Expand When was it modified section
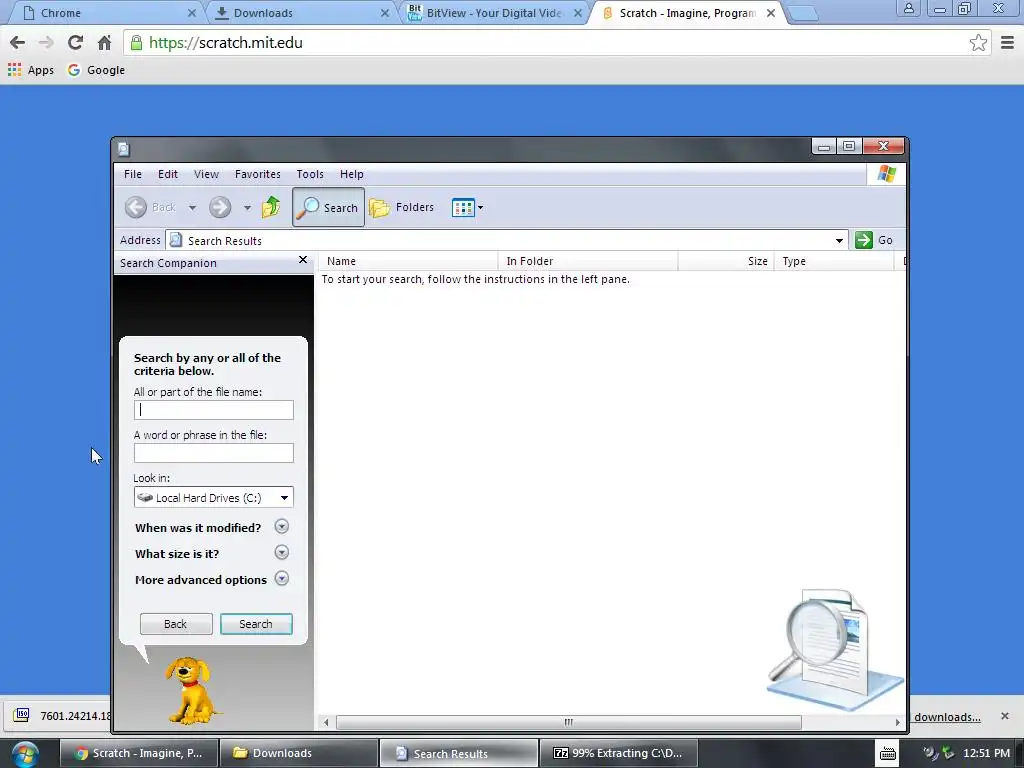Viewport: 1024px width, 768px height. click(281, 526)
